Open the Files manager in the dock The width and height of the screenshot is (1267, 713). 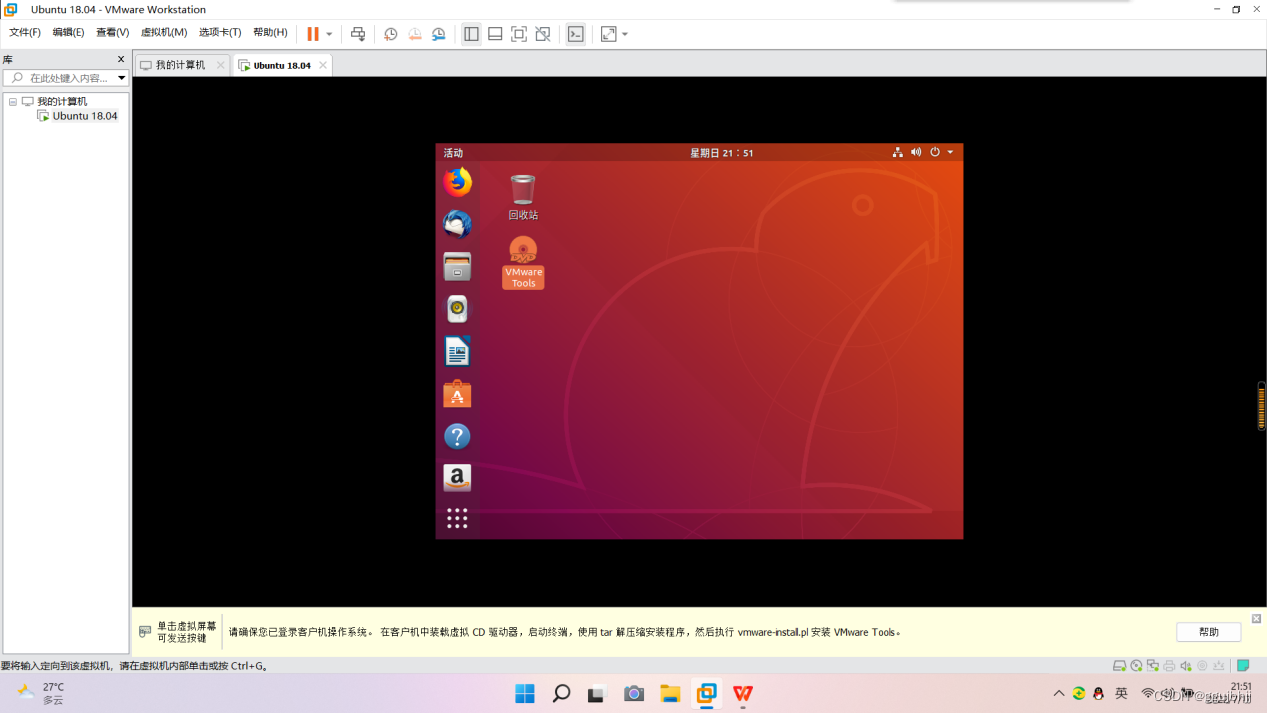pos(457,267)
